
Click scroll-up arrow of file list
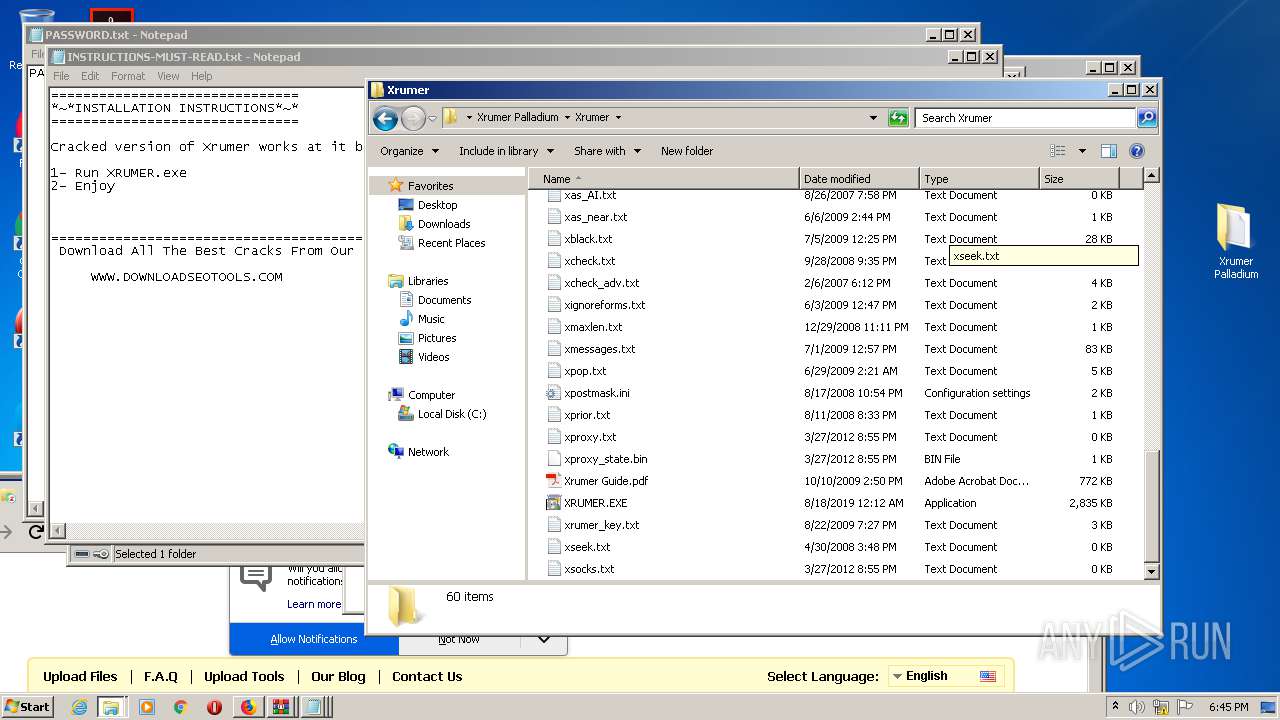(x=1151, y=176)
